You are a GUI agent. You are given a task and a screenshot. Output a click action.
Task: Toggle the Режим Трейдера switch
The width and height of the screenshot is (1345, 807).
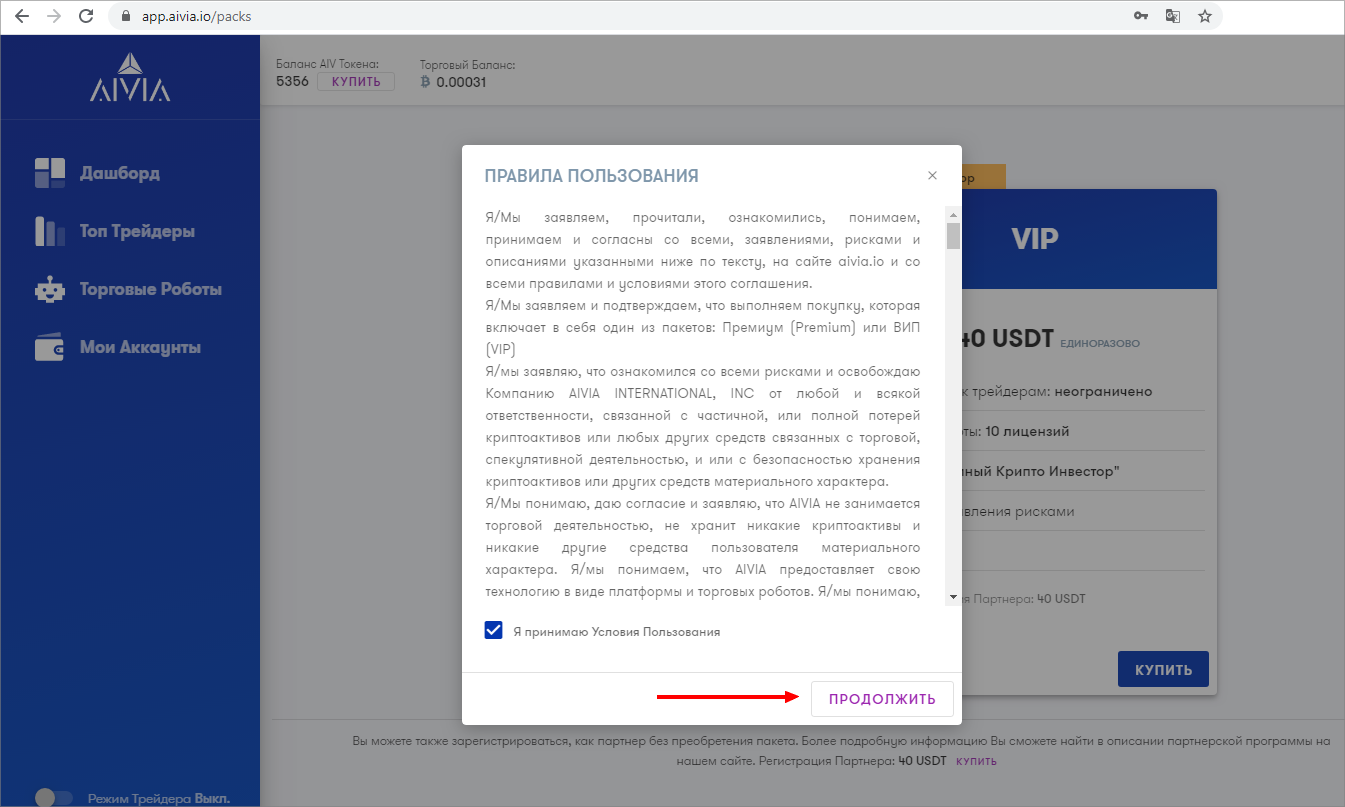pos(54,798)
